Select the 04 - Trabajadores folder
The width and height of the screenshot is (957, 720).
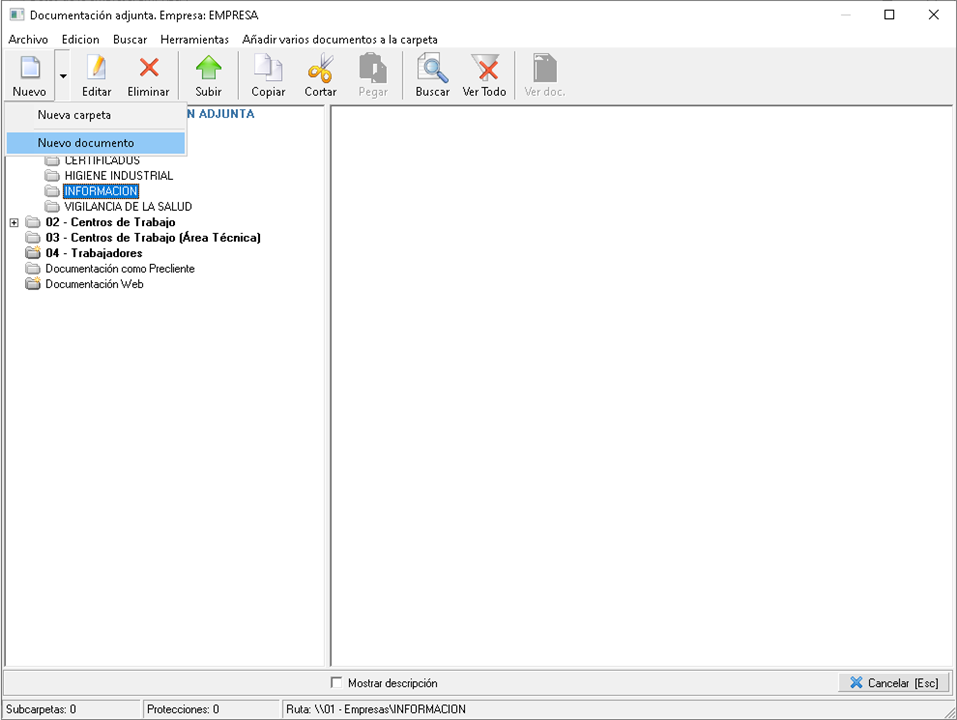(x=93, y=253)
